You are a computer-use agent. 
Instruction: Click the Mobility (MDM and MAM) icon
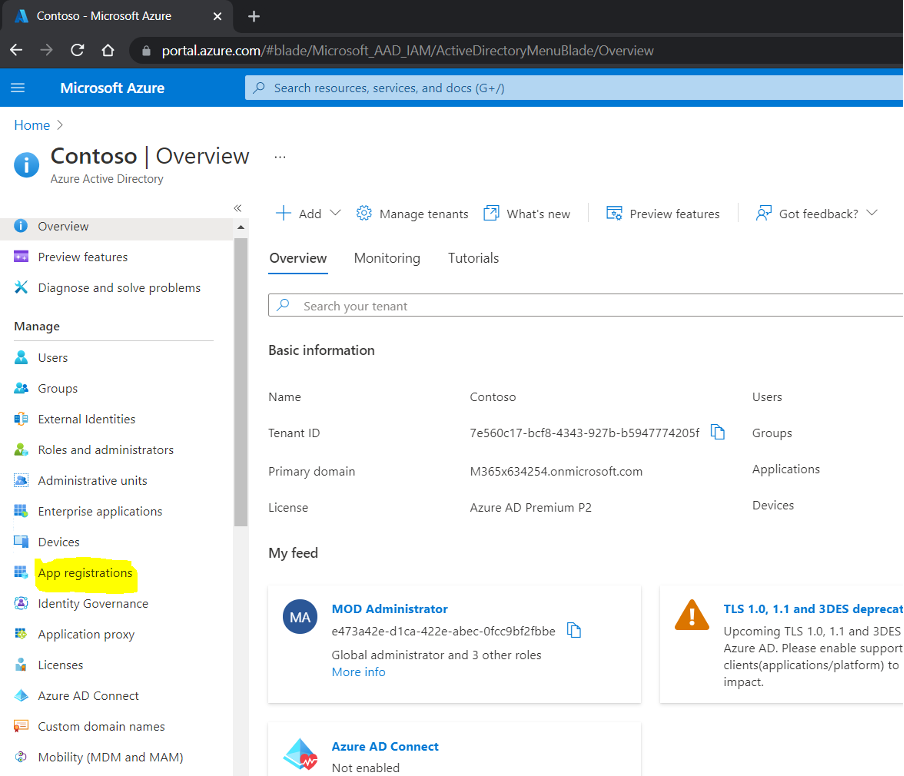click(21, 756)
